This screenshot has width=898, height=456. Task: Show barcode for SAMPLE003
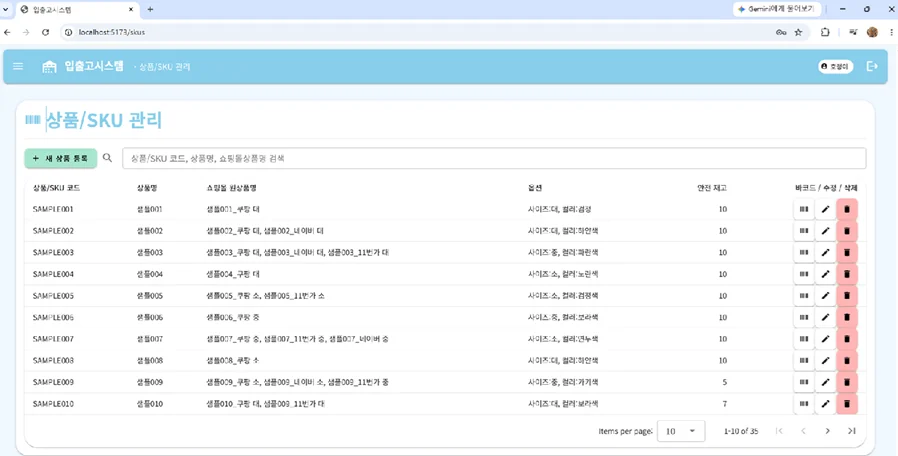tap(804, 253)
